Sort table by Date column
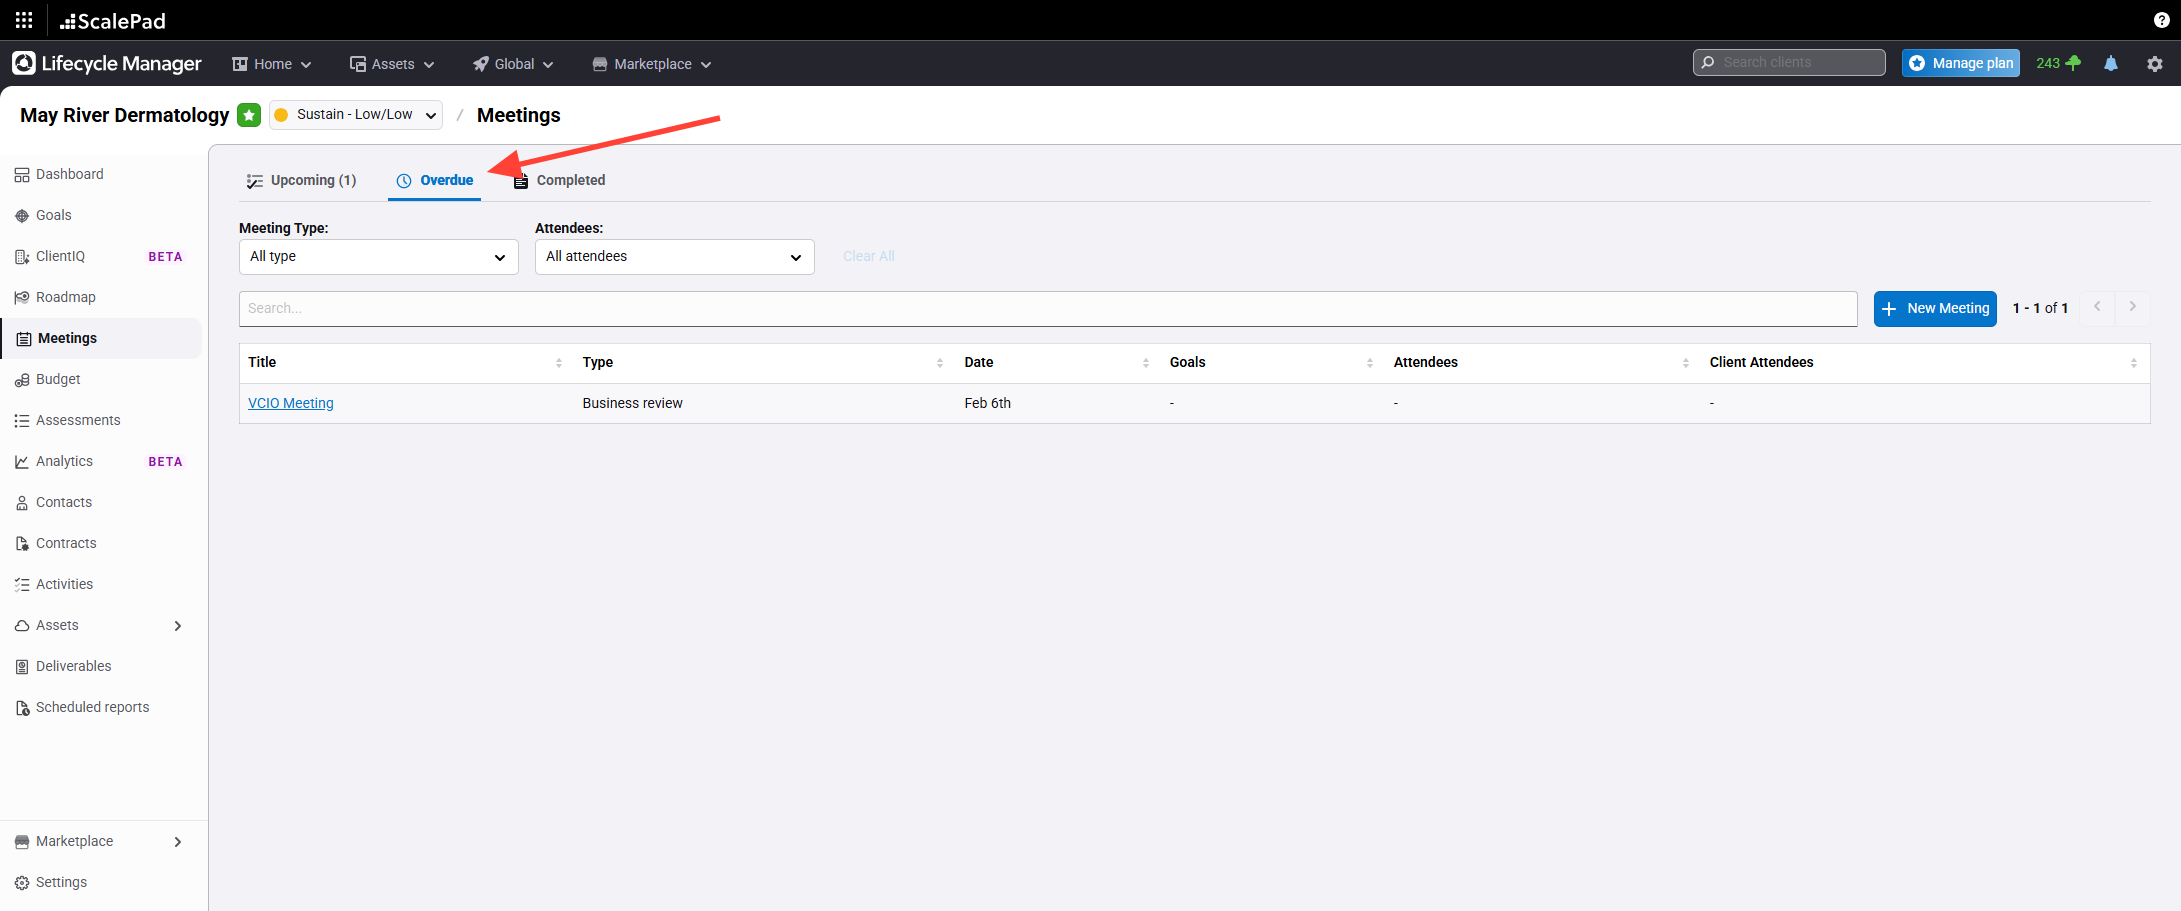Viewport: 2181px width, 911px height. click(x=1145, y=363)
